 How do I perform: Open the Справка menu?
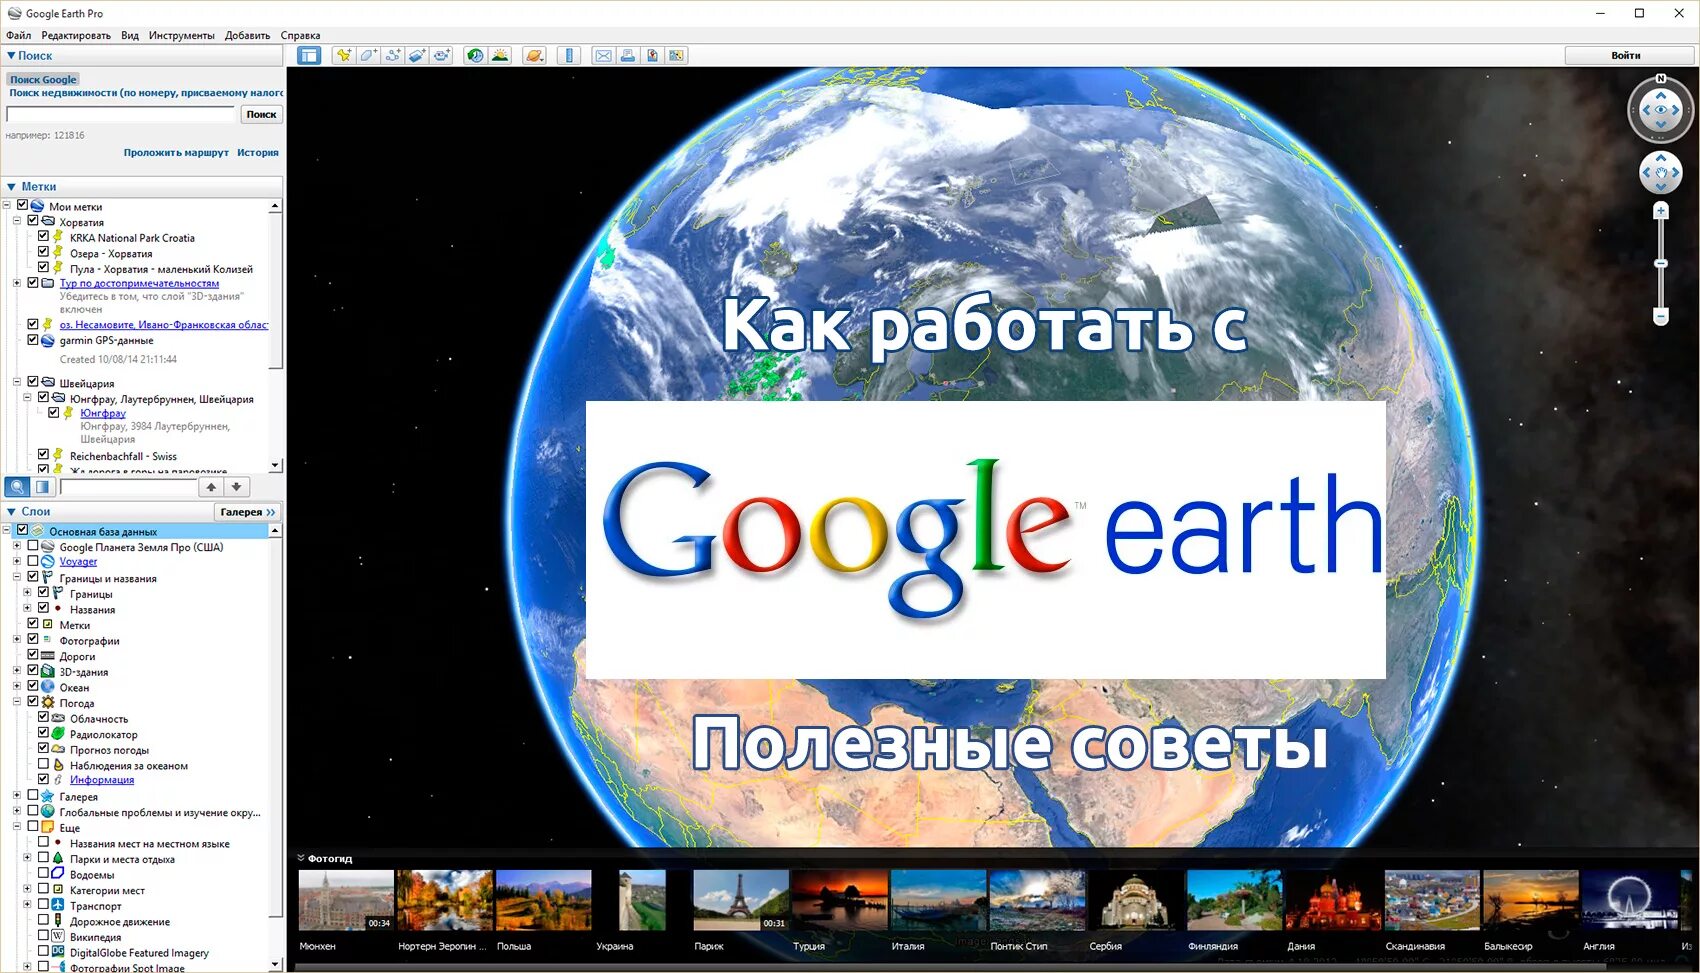(300, 35)
